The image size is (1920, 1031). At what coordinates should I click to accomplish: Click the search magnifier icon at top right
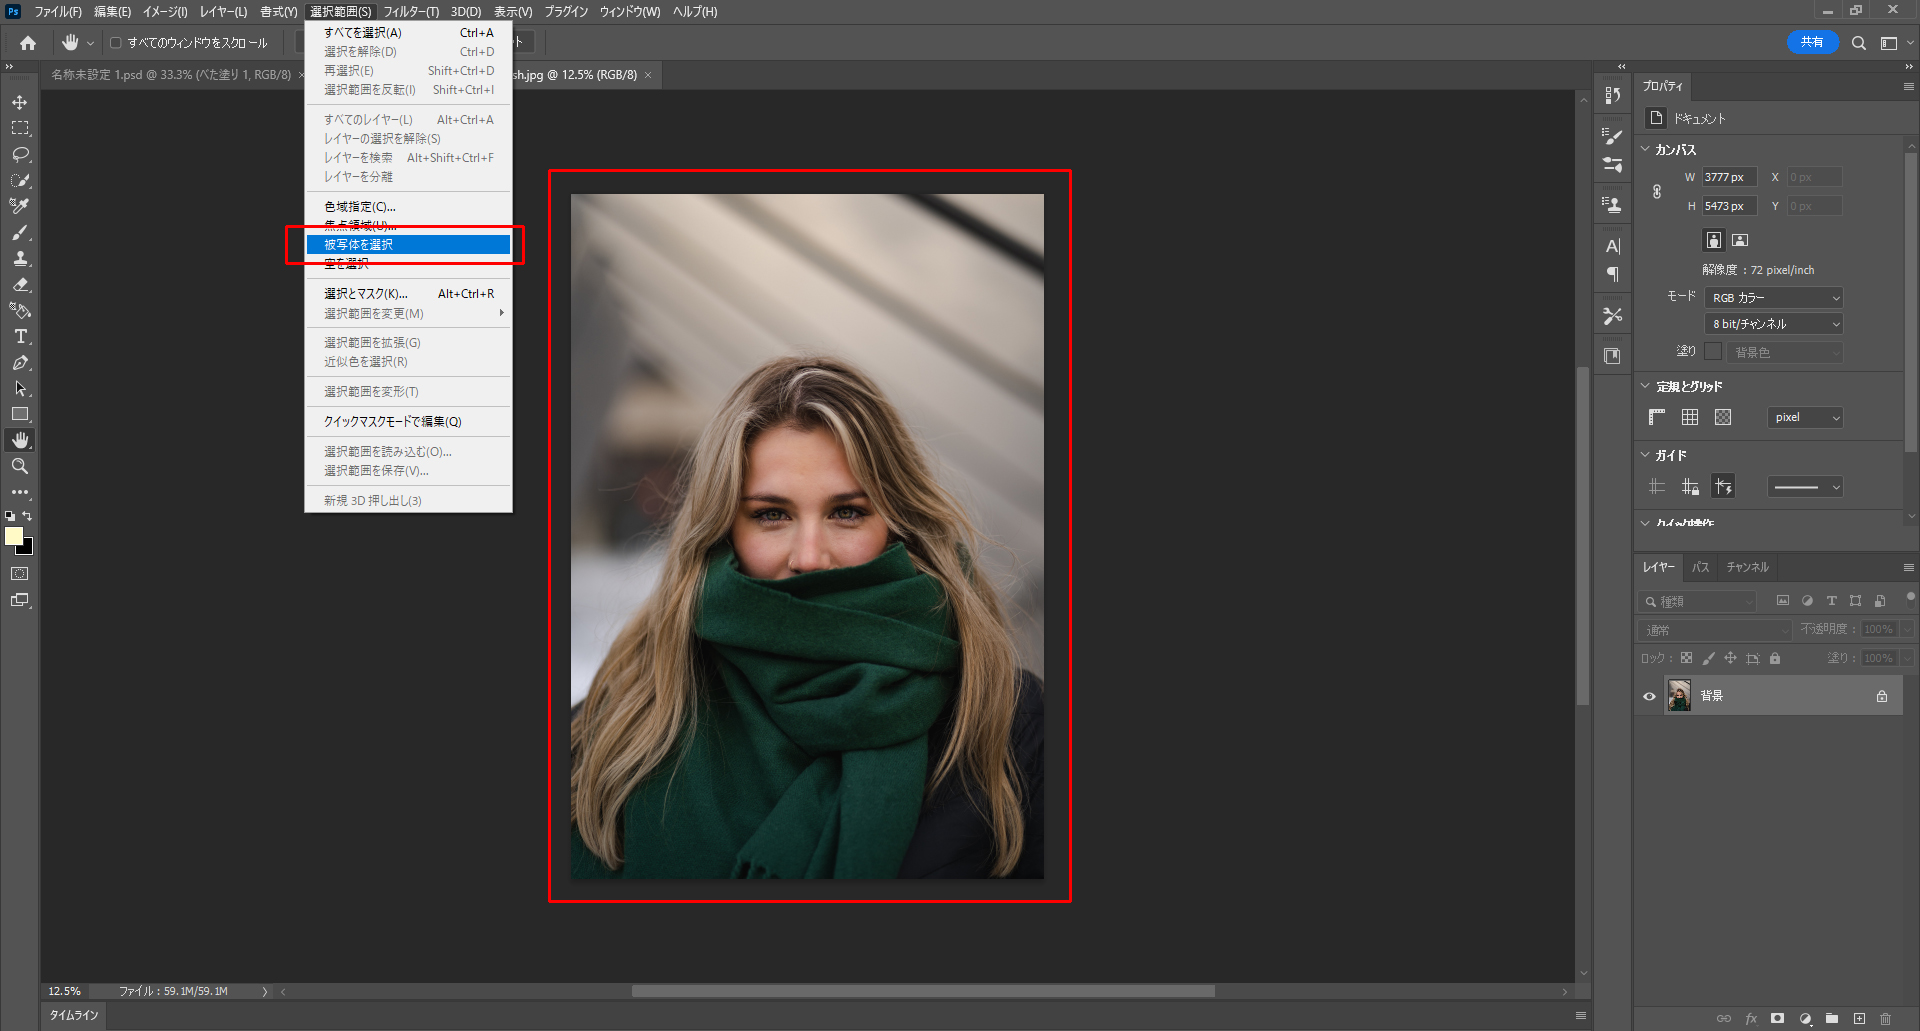click(1858, 43)
